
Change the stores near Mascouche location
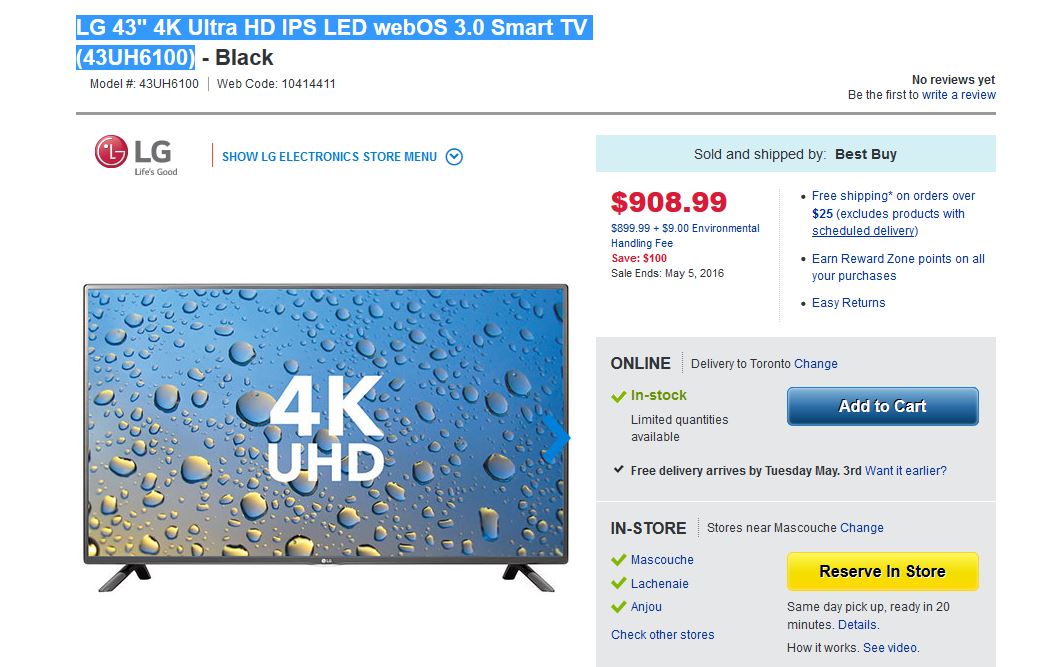click(862, 528)
